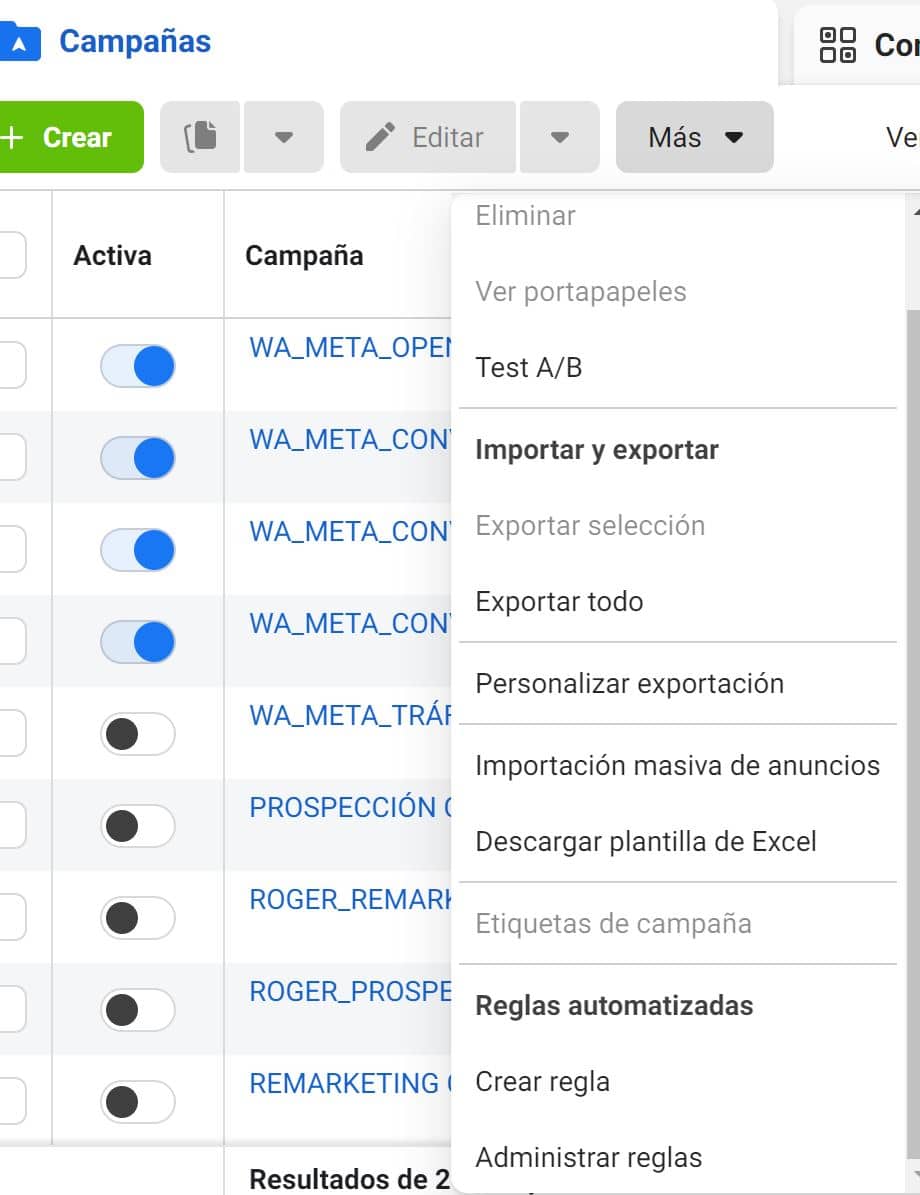The image size is (920, 1195).
Task: Collapse the Más dropdown menu
Action: [x=695, y=137]
